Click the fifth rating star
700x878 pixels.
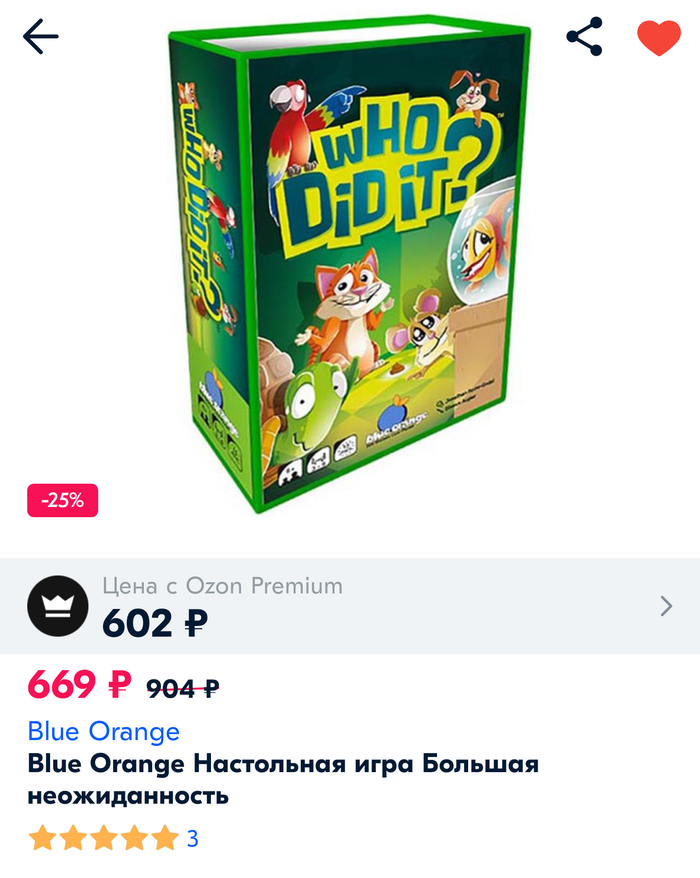(165, 838)
